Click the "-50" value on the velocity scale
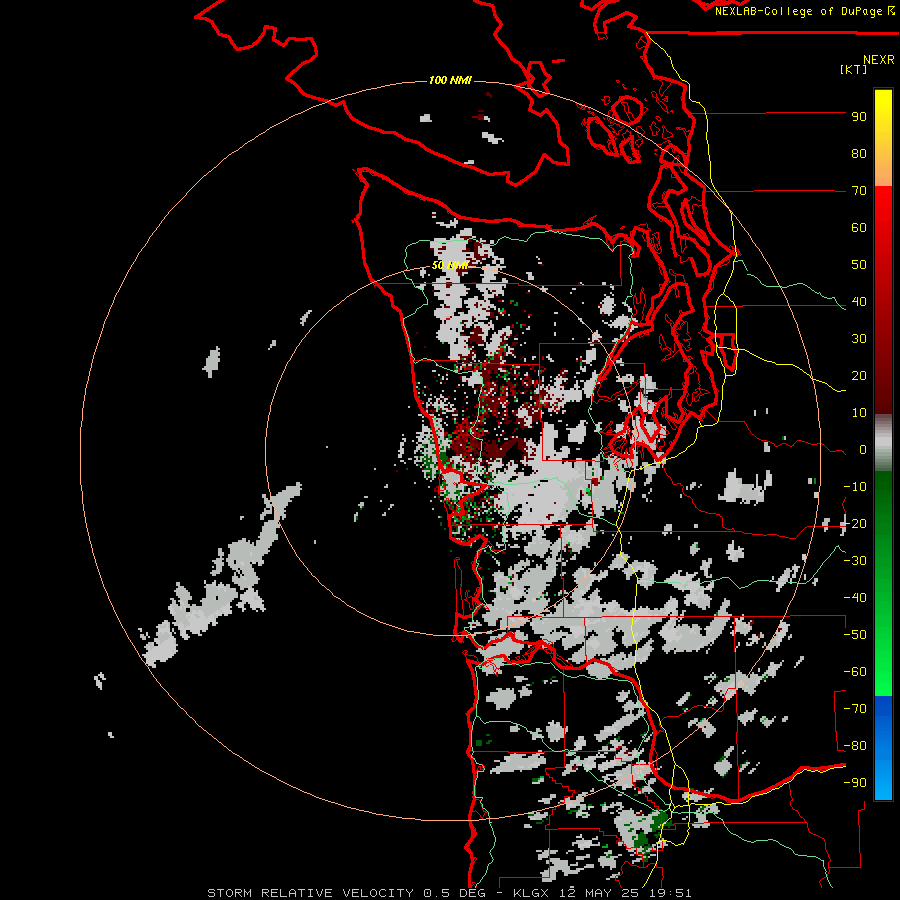Screen dimensions: 900x900 [855, 635]
